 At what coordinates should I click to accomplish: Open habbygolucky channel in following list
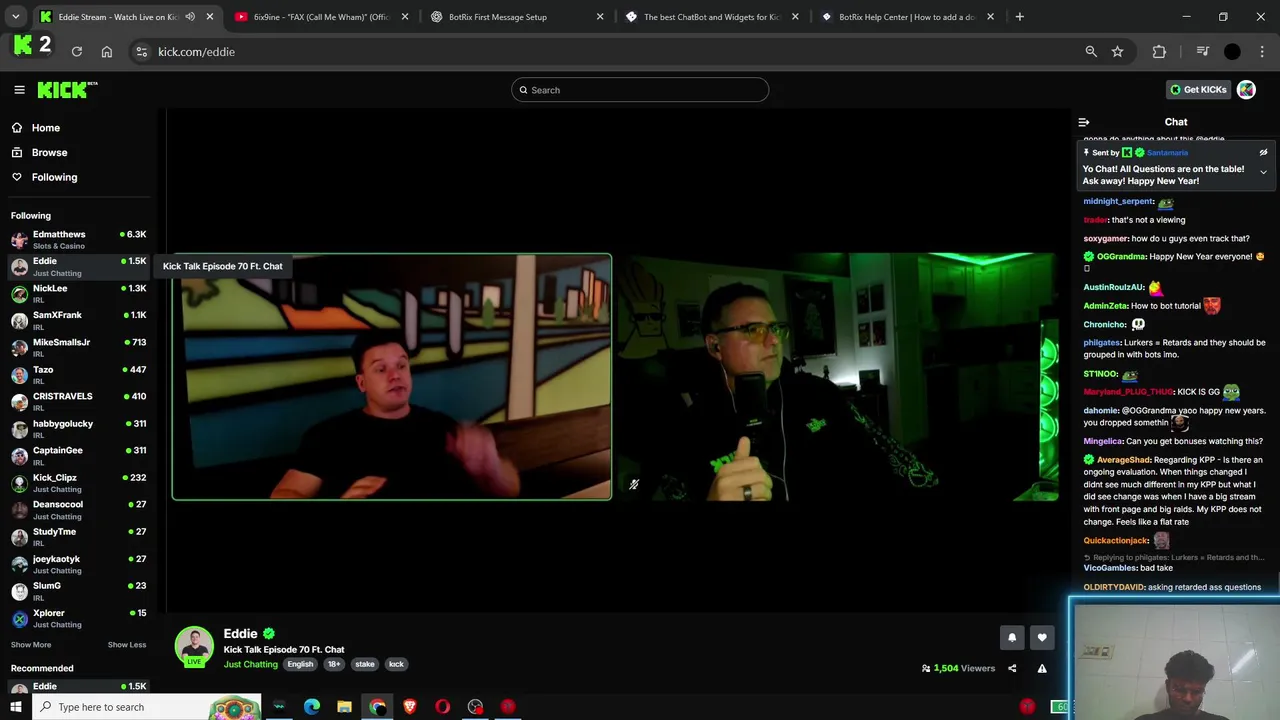click(79, 429)
